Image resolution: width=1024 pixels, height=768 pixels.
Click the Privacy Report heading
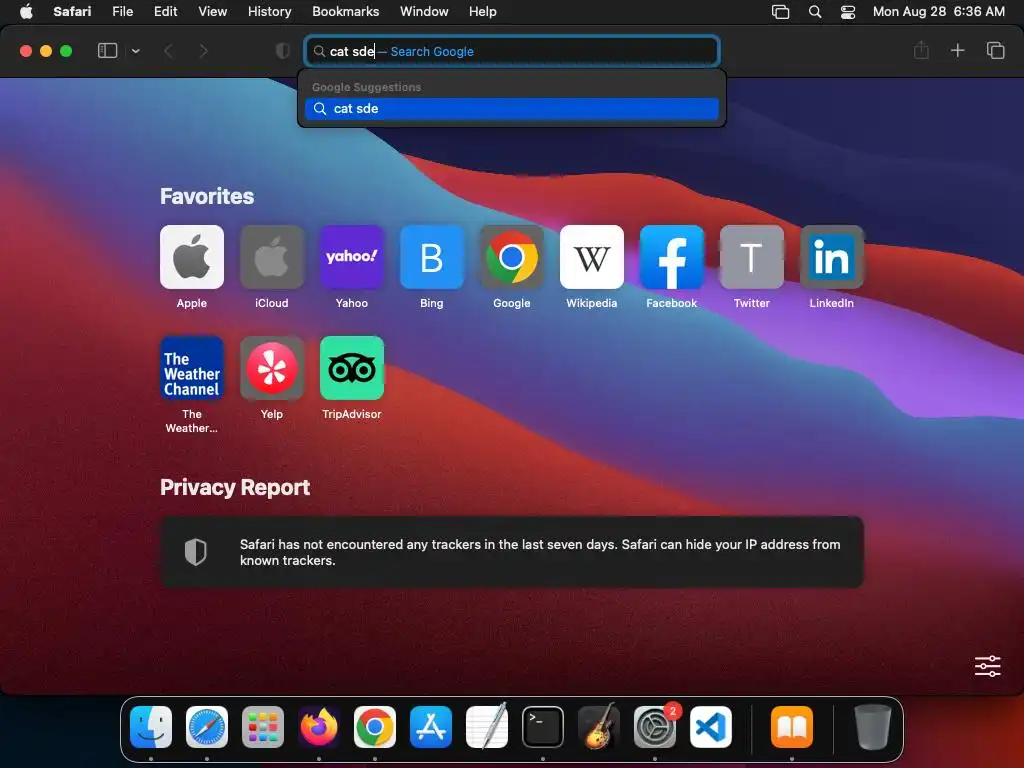235,487
